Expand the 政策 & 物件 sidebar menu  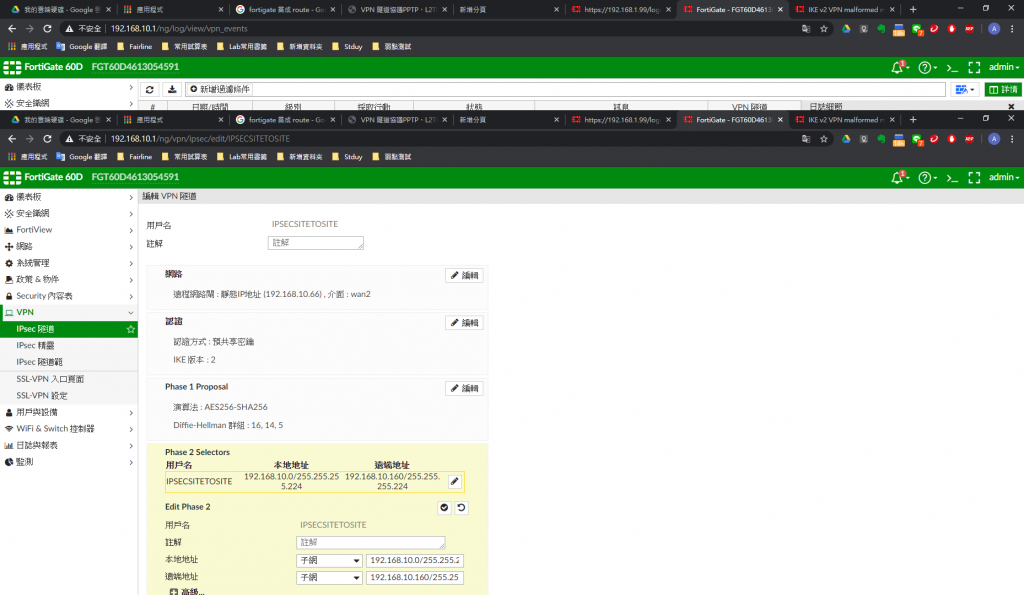pos(69,279)
